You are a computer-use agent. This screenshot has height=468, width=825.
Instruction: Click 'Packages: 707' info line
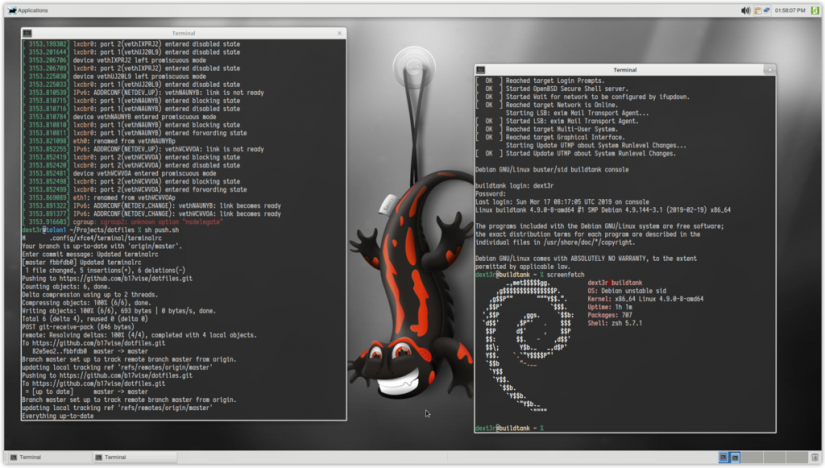pos(610,315)
